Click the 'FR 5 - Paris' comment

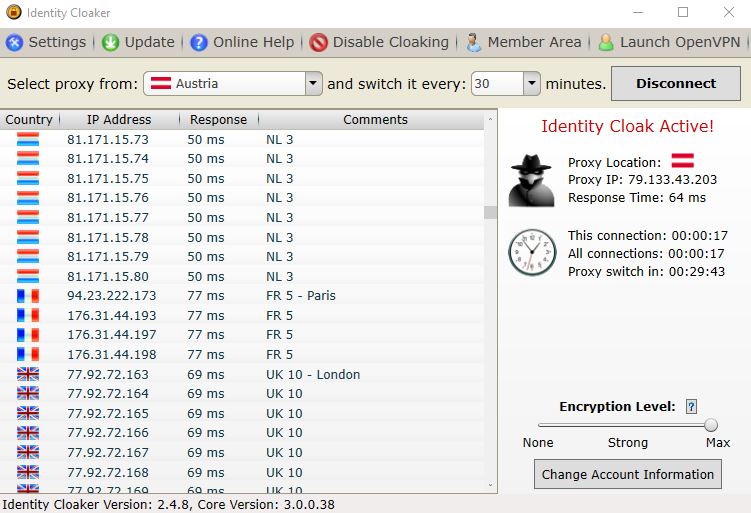point(301,296)
